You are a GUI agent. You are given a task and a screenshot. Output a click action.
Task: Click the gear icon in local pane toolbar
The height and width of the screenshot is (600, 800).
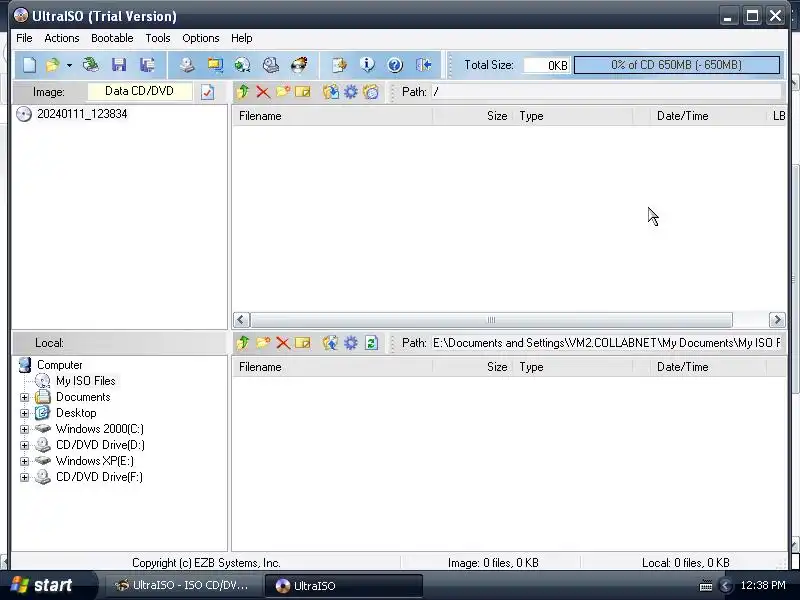pyautogui.click(x=351, y=343)
